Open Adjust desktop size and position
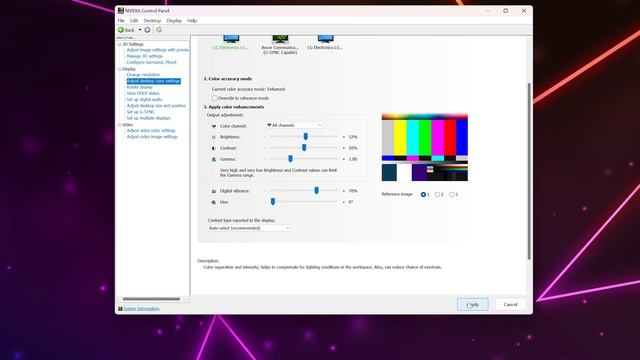Screen dimensions: 640x360 (156, 105)
